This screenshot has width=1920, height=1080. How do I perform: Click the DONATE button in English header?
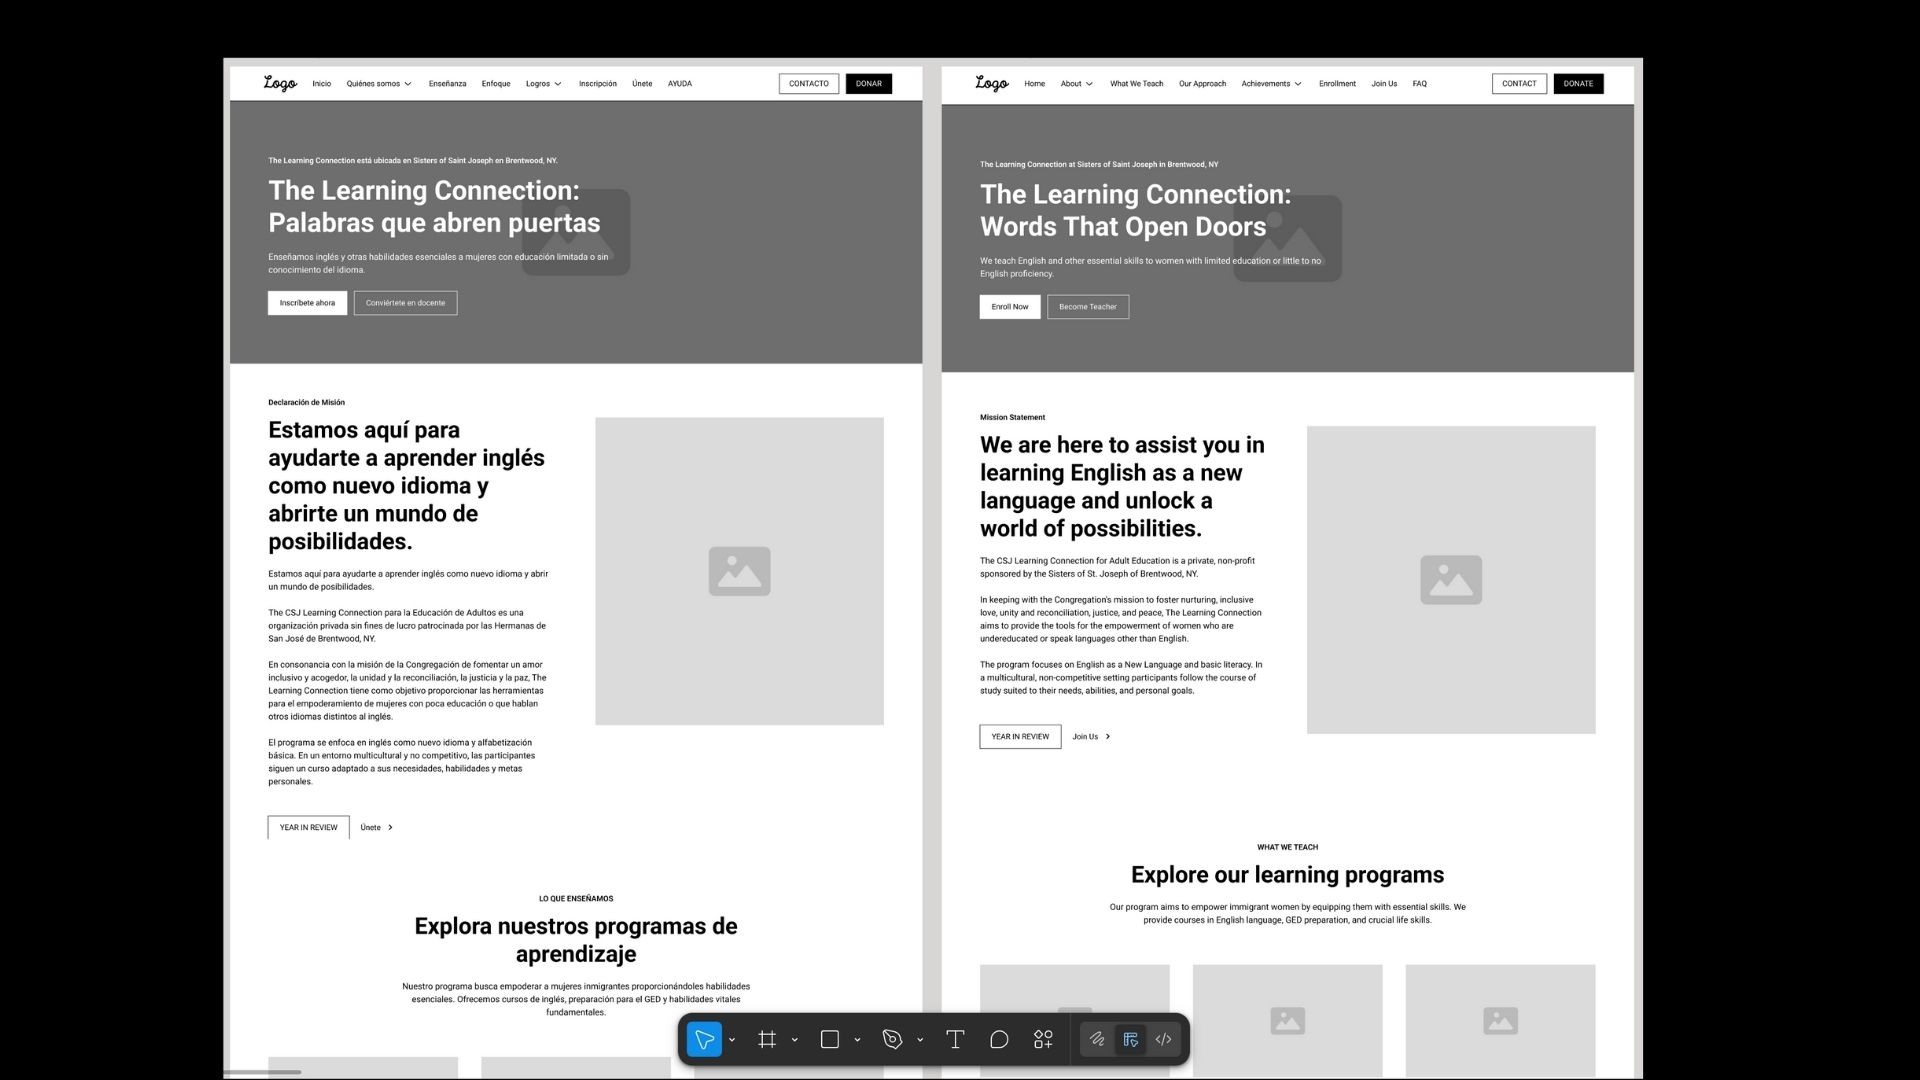pyautogui.click(x=1578, y=84)
